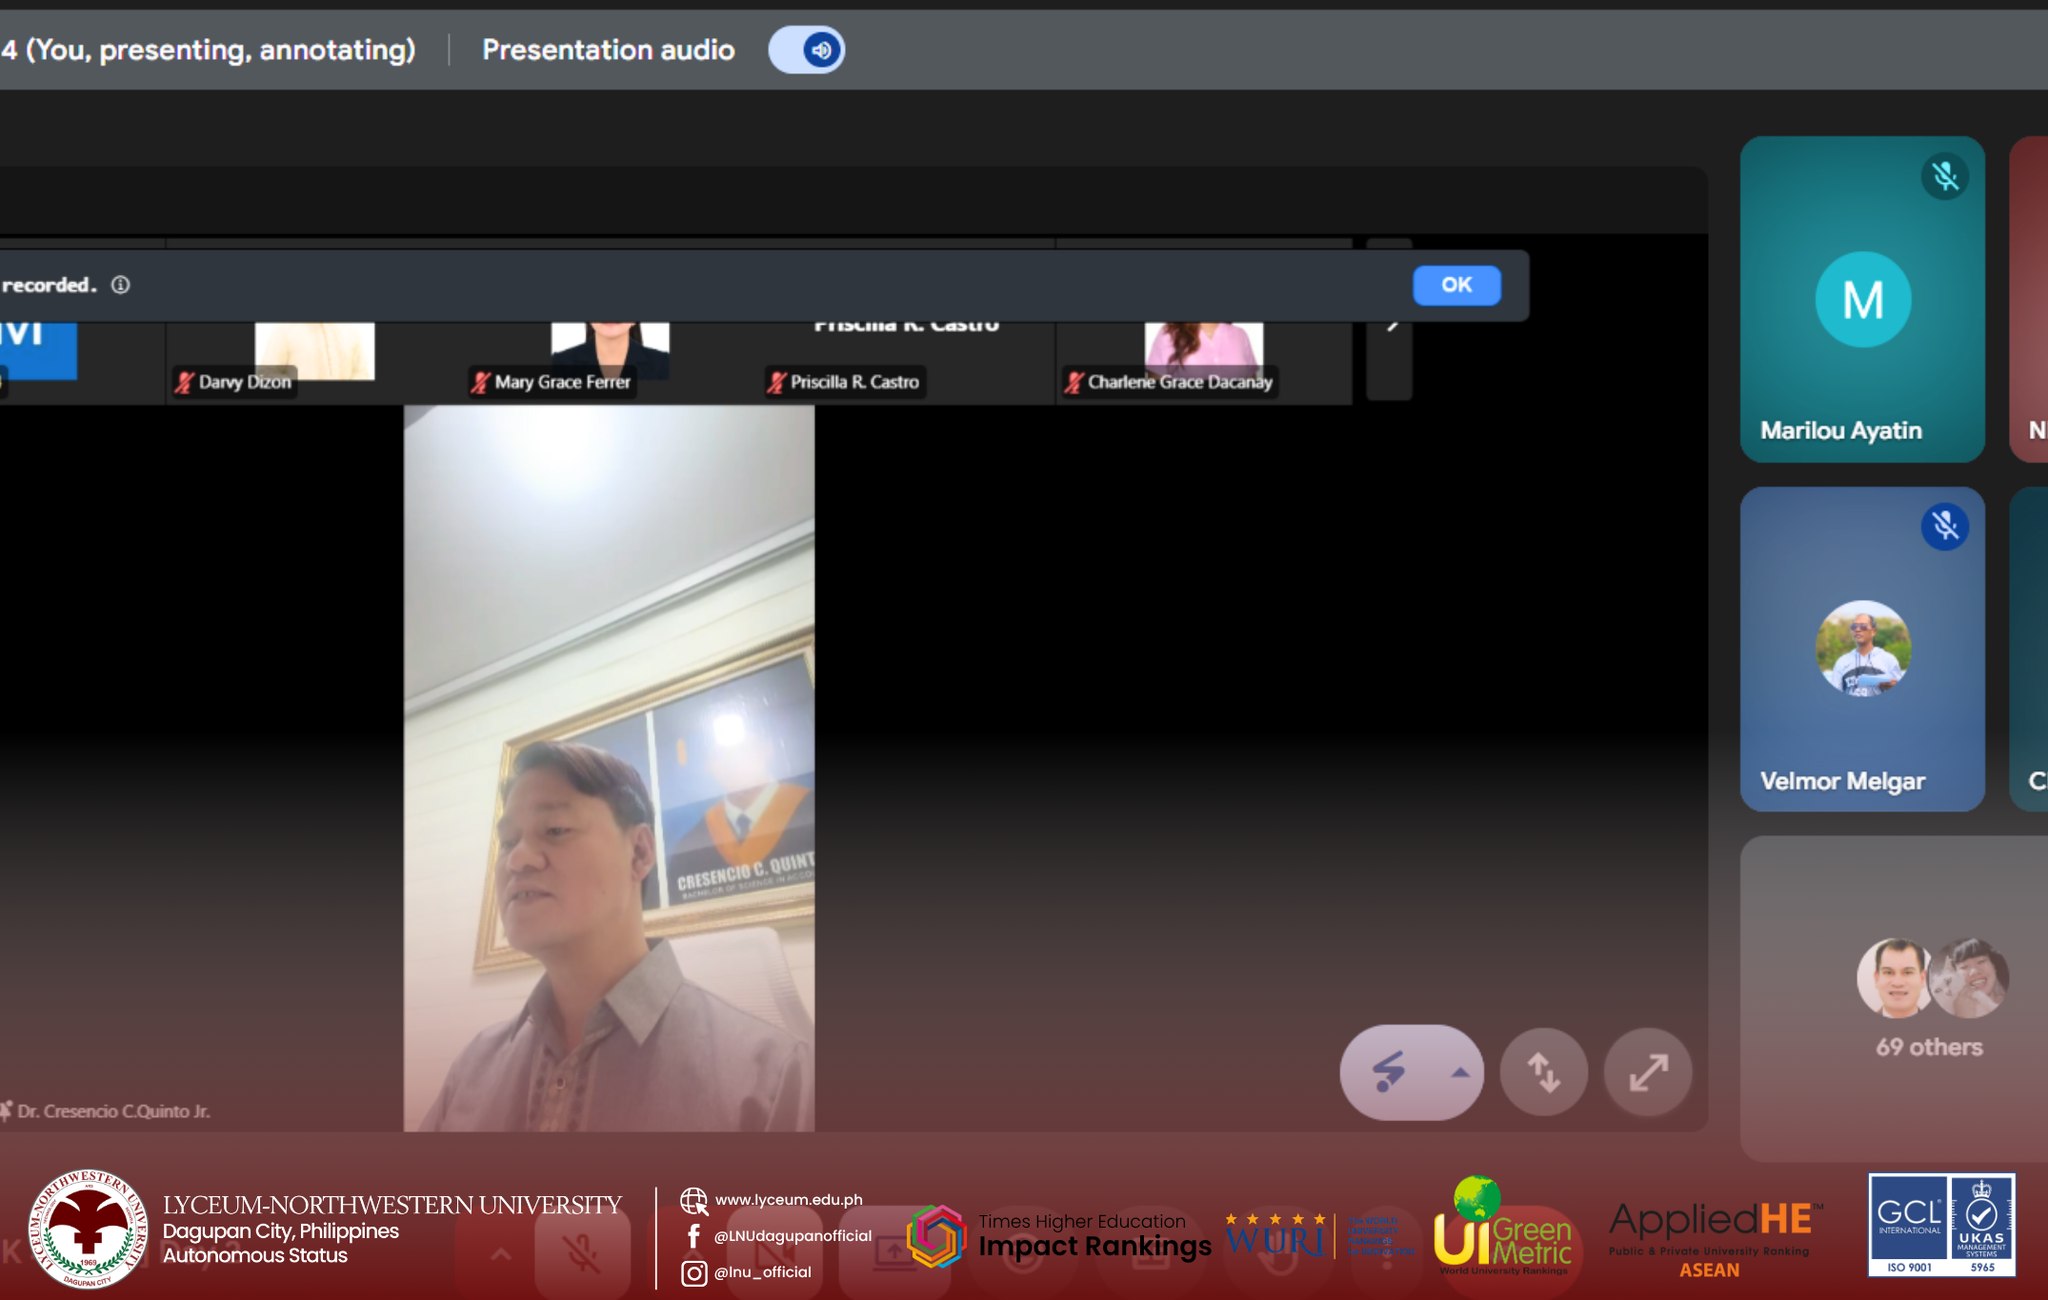The width and height of the screenshot is (2048, 1300).
Task: Expand the presentation with the diagonal arrows icon
Action: pyautogui.click(x=1647, y=1072)
